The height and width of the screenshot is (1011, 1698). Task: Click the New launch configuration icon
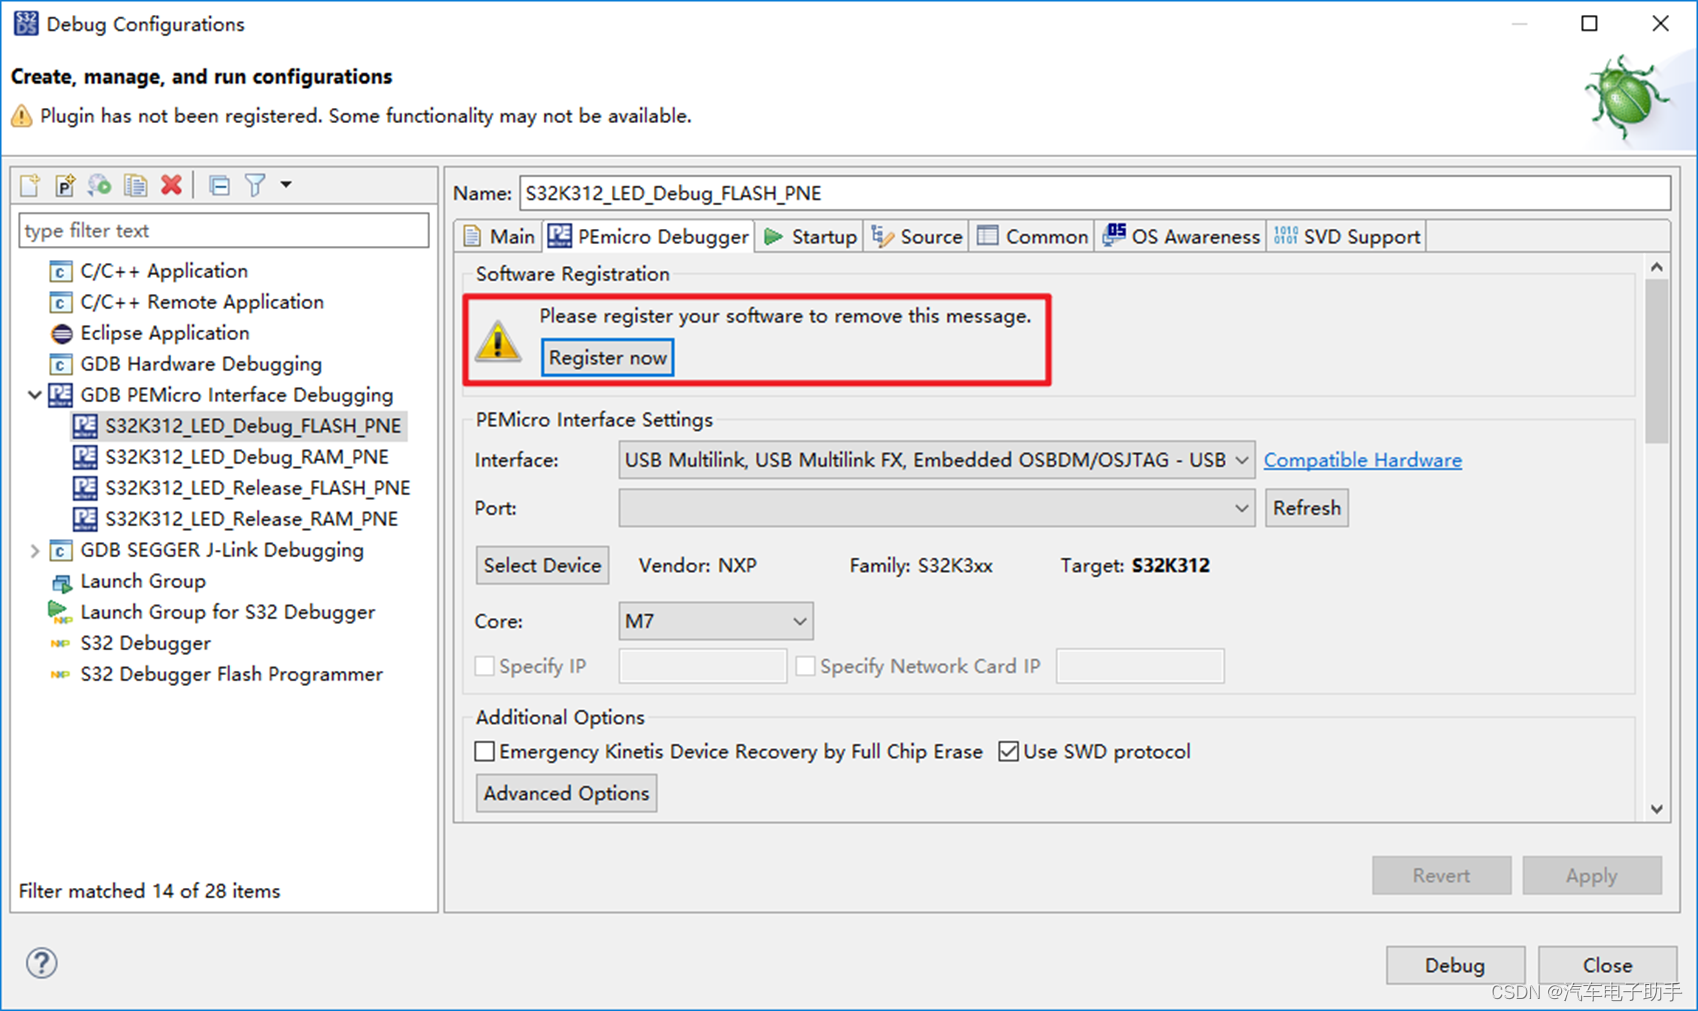coord(30,185)
